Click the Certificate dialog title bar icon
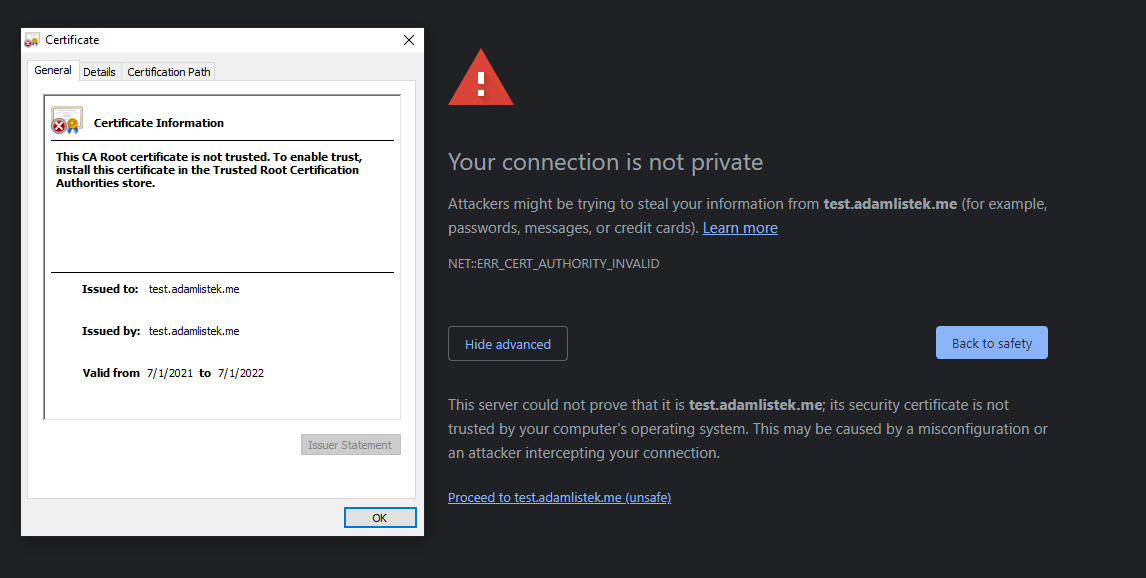Screen dimensions: 1146x578 [x=32, y=40]
